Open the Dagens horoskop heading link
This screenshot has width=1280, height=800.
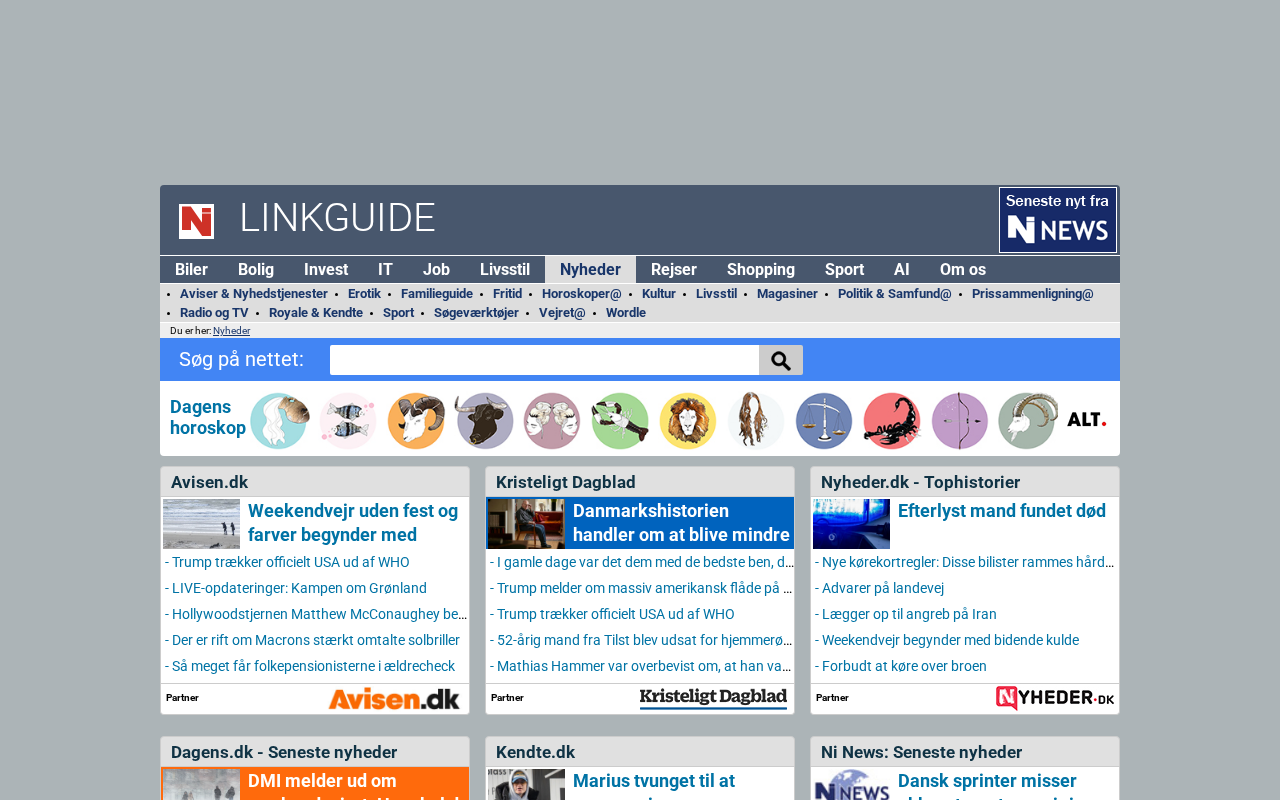[x=208, y=418]
